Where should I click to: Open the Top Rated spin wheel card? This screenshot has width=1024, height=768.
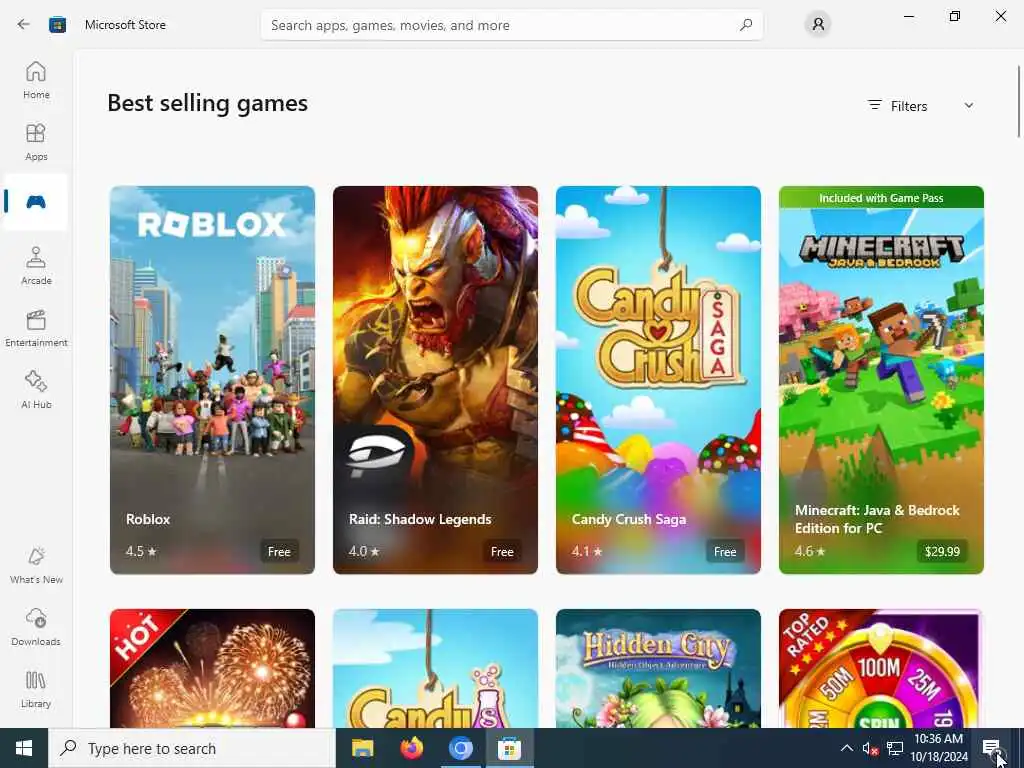click(881, 669)
